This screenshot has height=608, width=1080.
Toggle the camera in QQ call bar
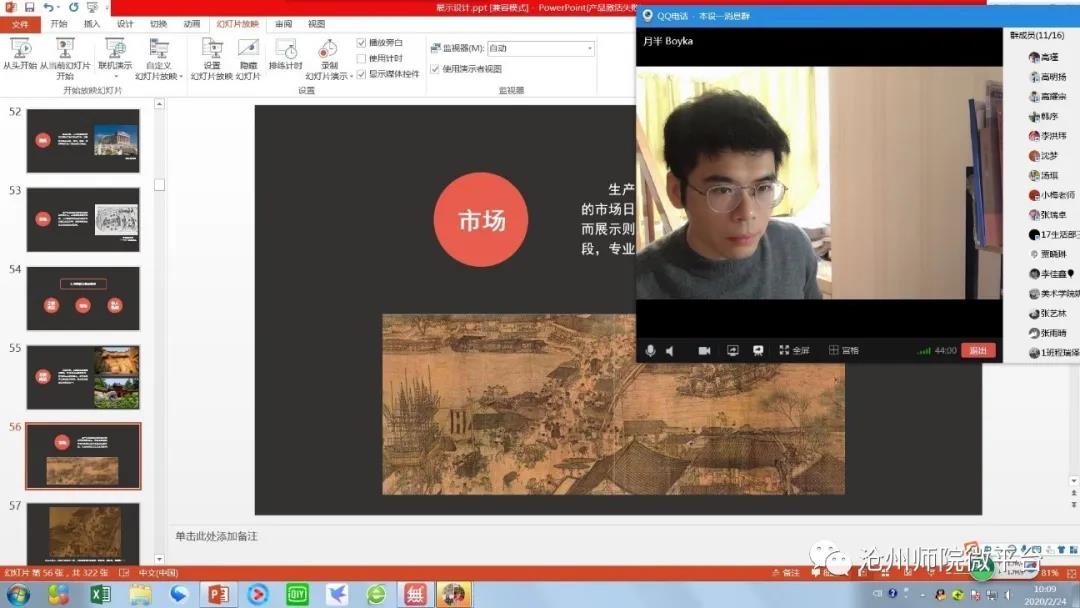[704, 351]
